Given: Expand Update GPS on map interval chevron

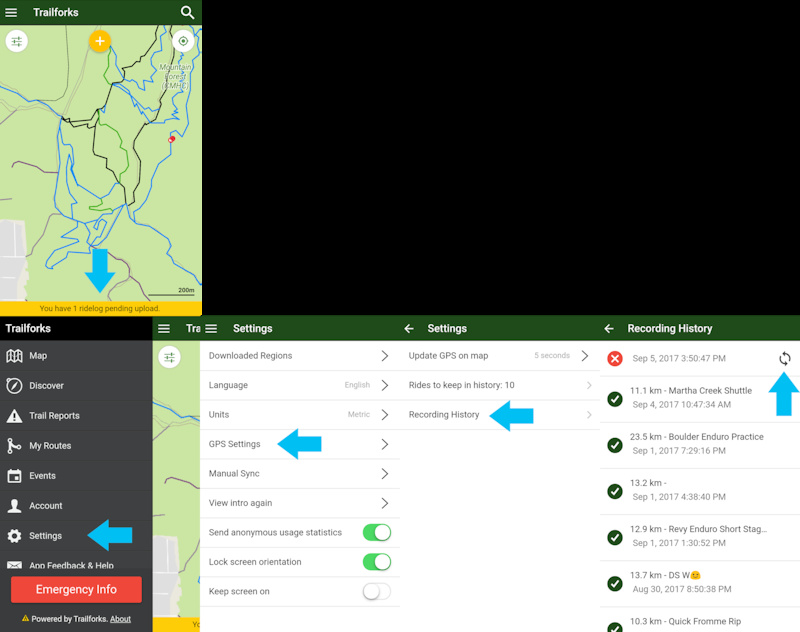Looking at the screenshot, I should pyautogui.click(x=585, y=356).
